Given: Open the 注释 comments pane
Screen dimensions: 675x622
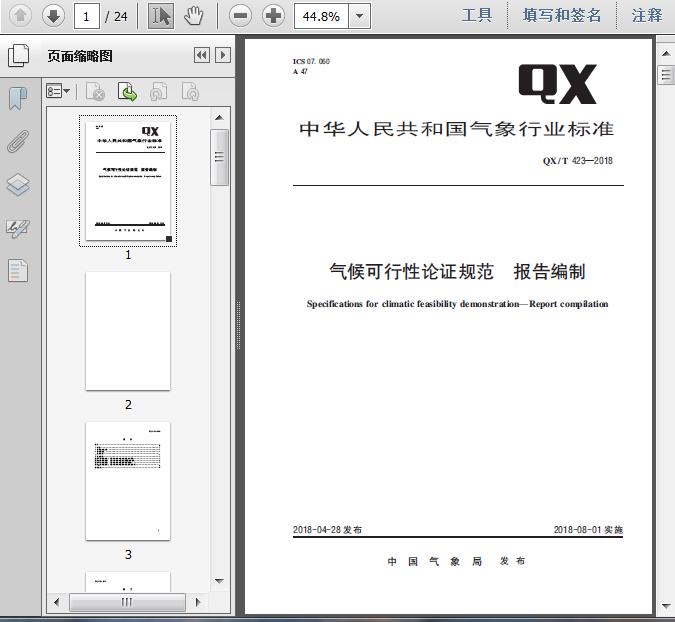Looking at the screenshot, I should (x=647, y=15).
